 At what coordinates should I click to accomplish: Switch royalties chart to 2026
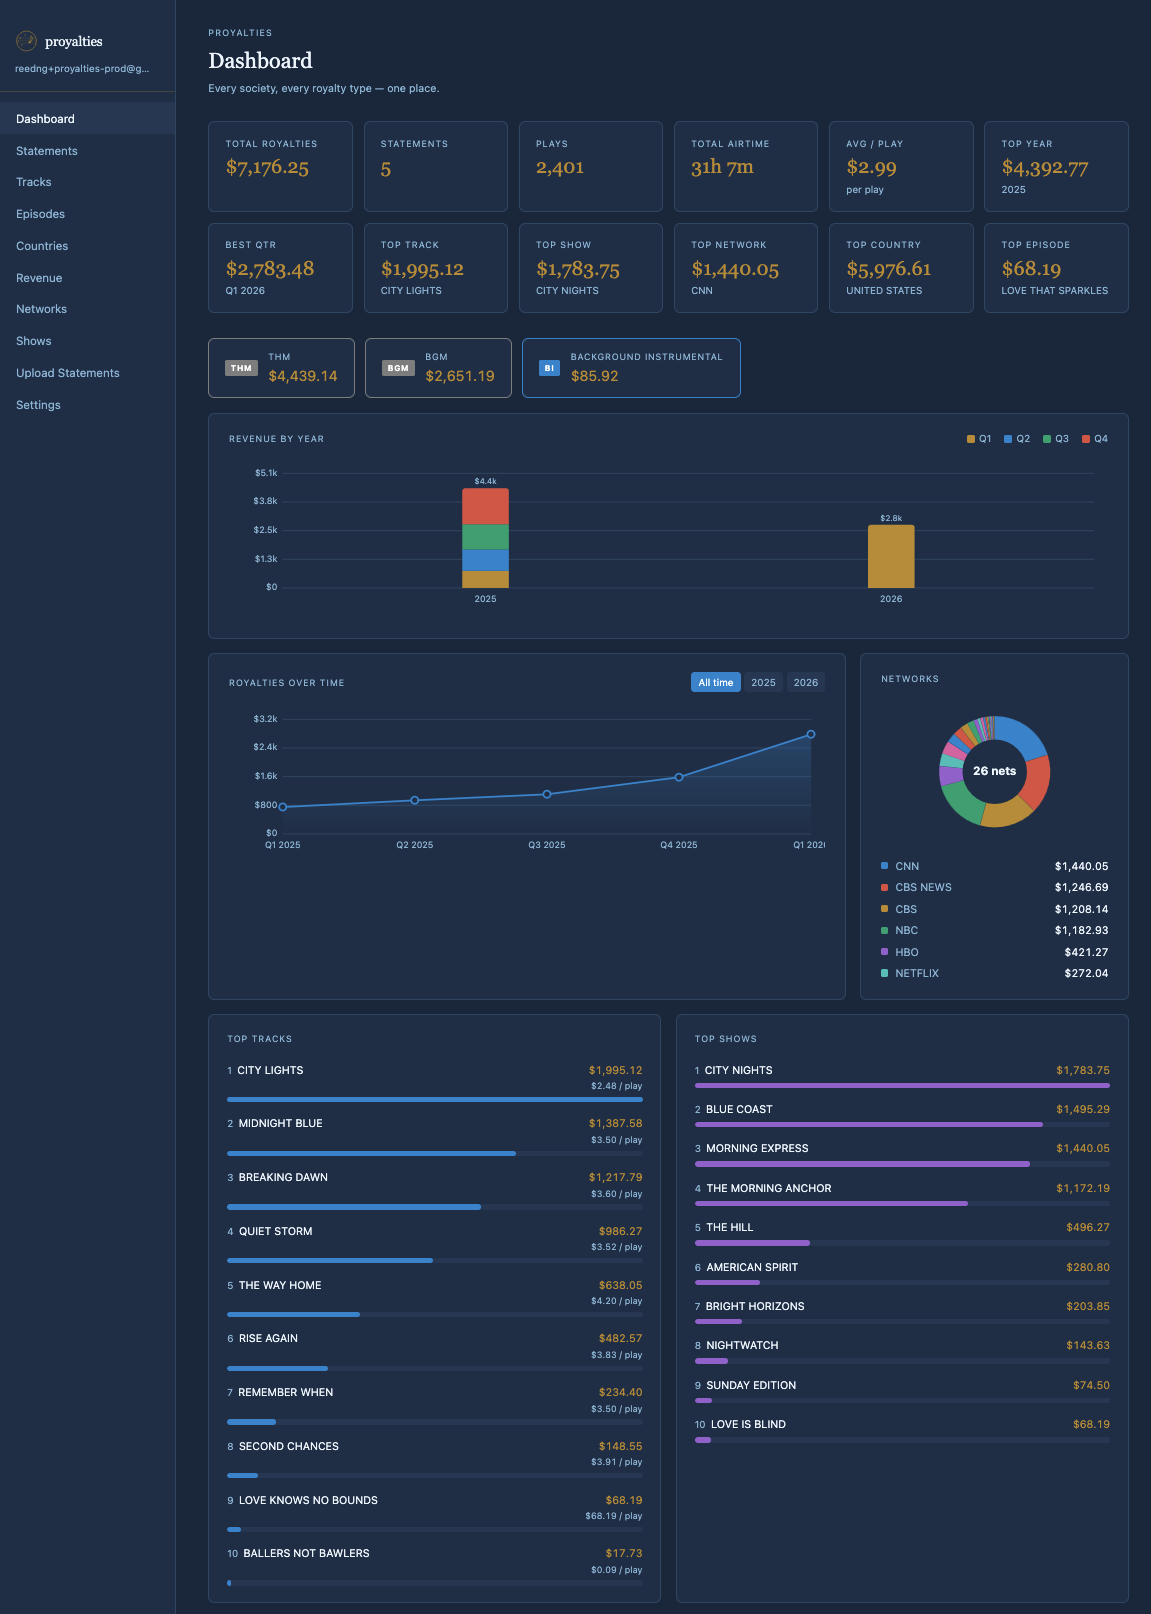[806, 682]
